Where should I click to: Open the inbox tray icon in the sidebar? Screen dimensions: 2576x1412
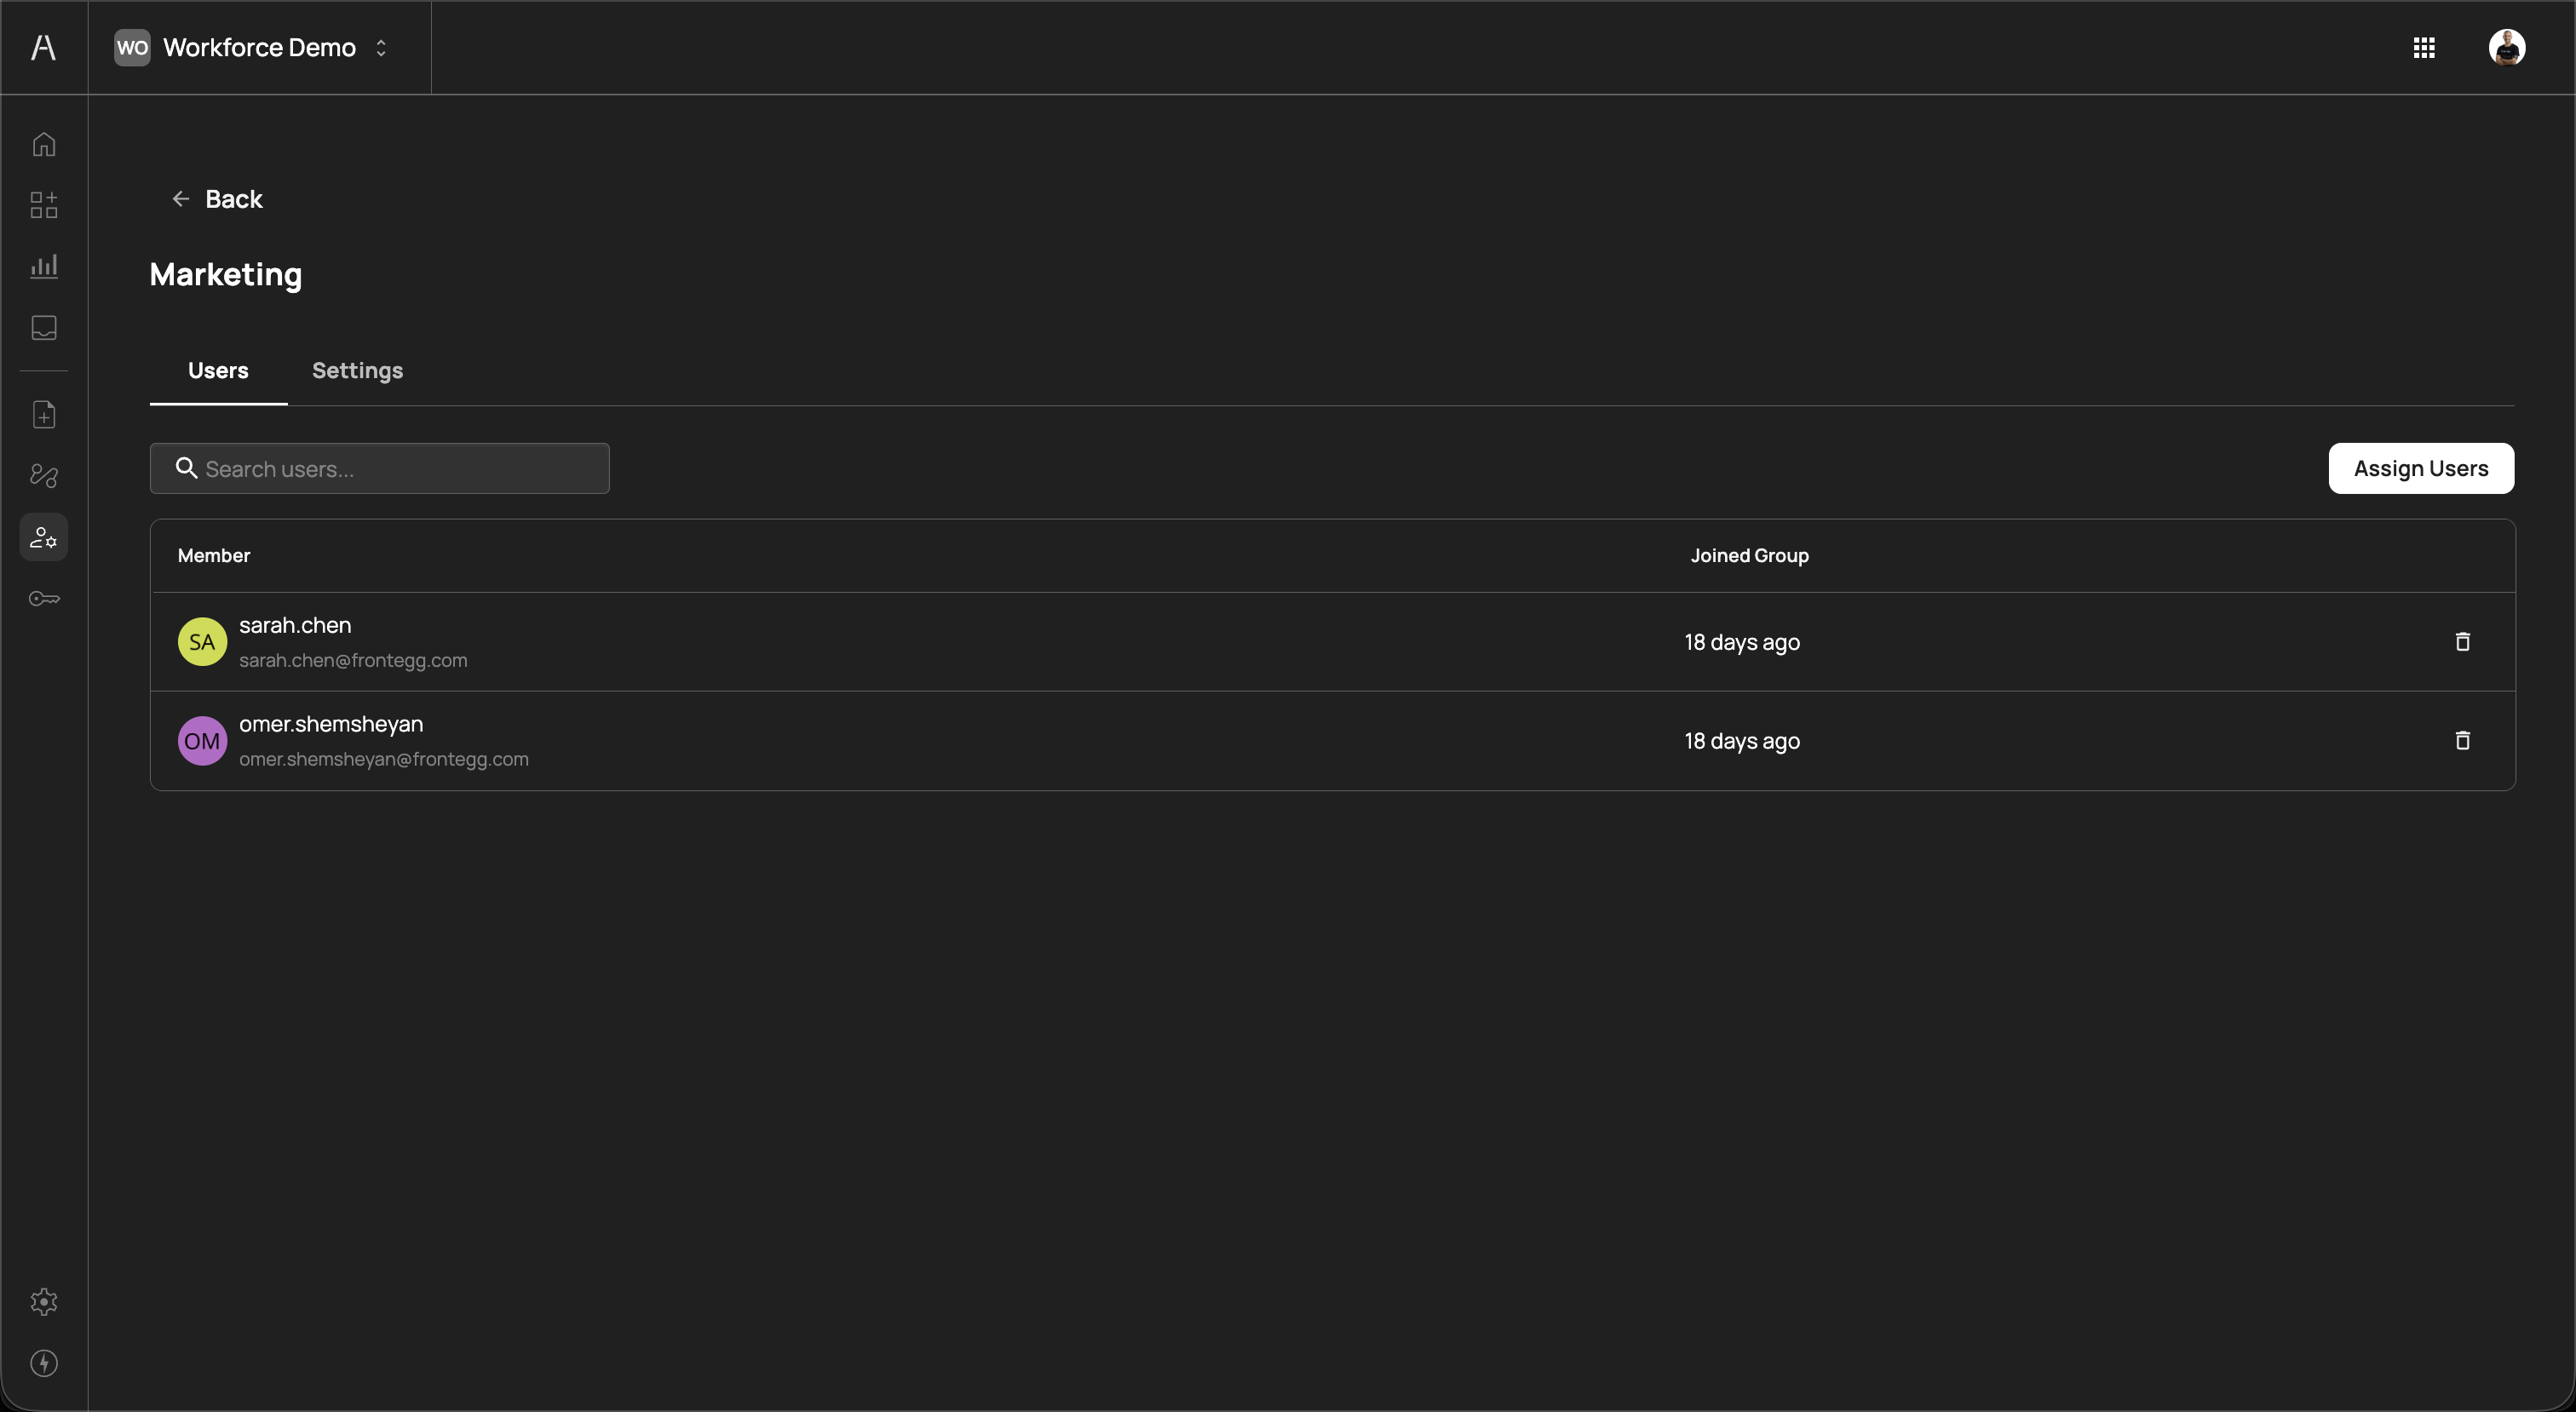point(44,328)
